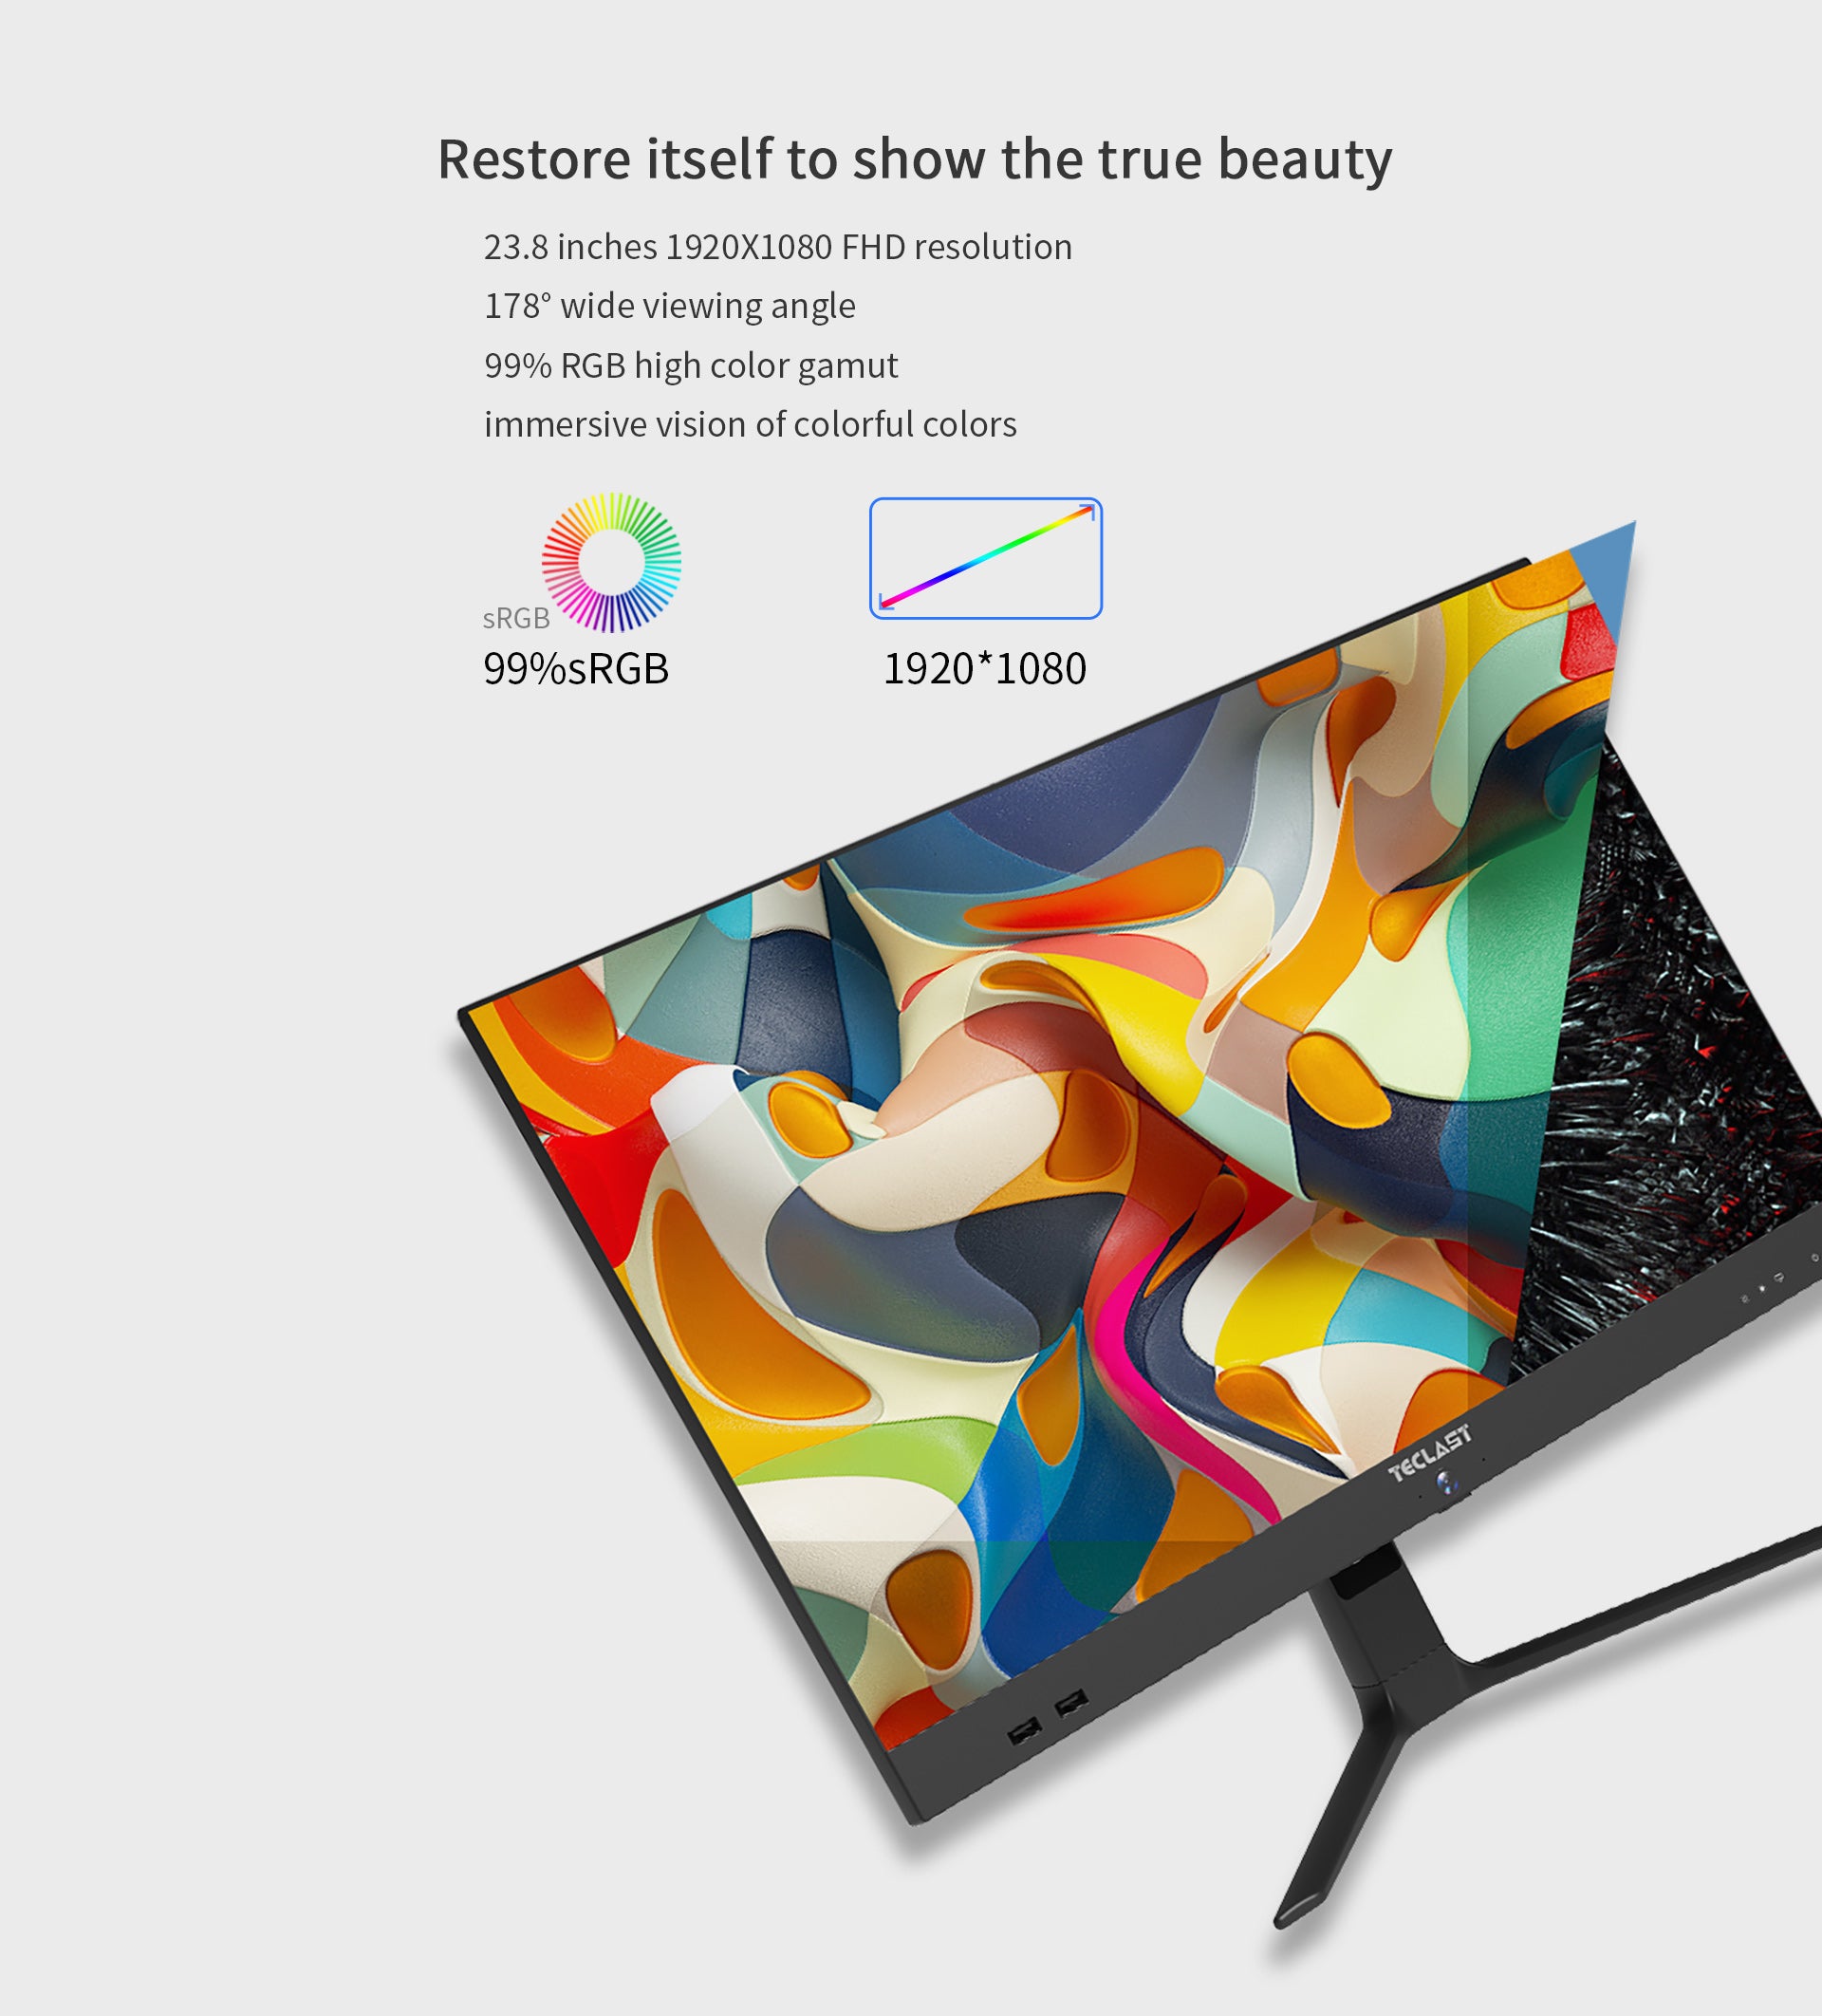Click the small gray "sRGB" caption
The image size is (1822, 2016).
point(516,619)
